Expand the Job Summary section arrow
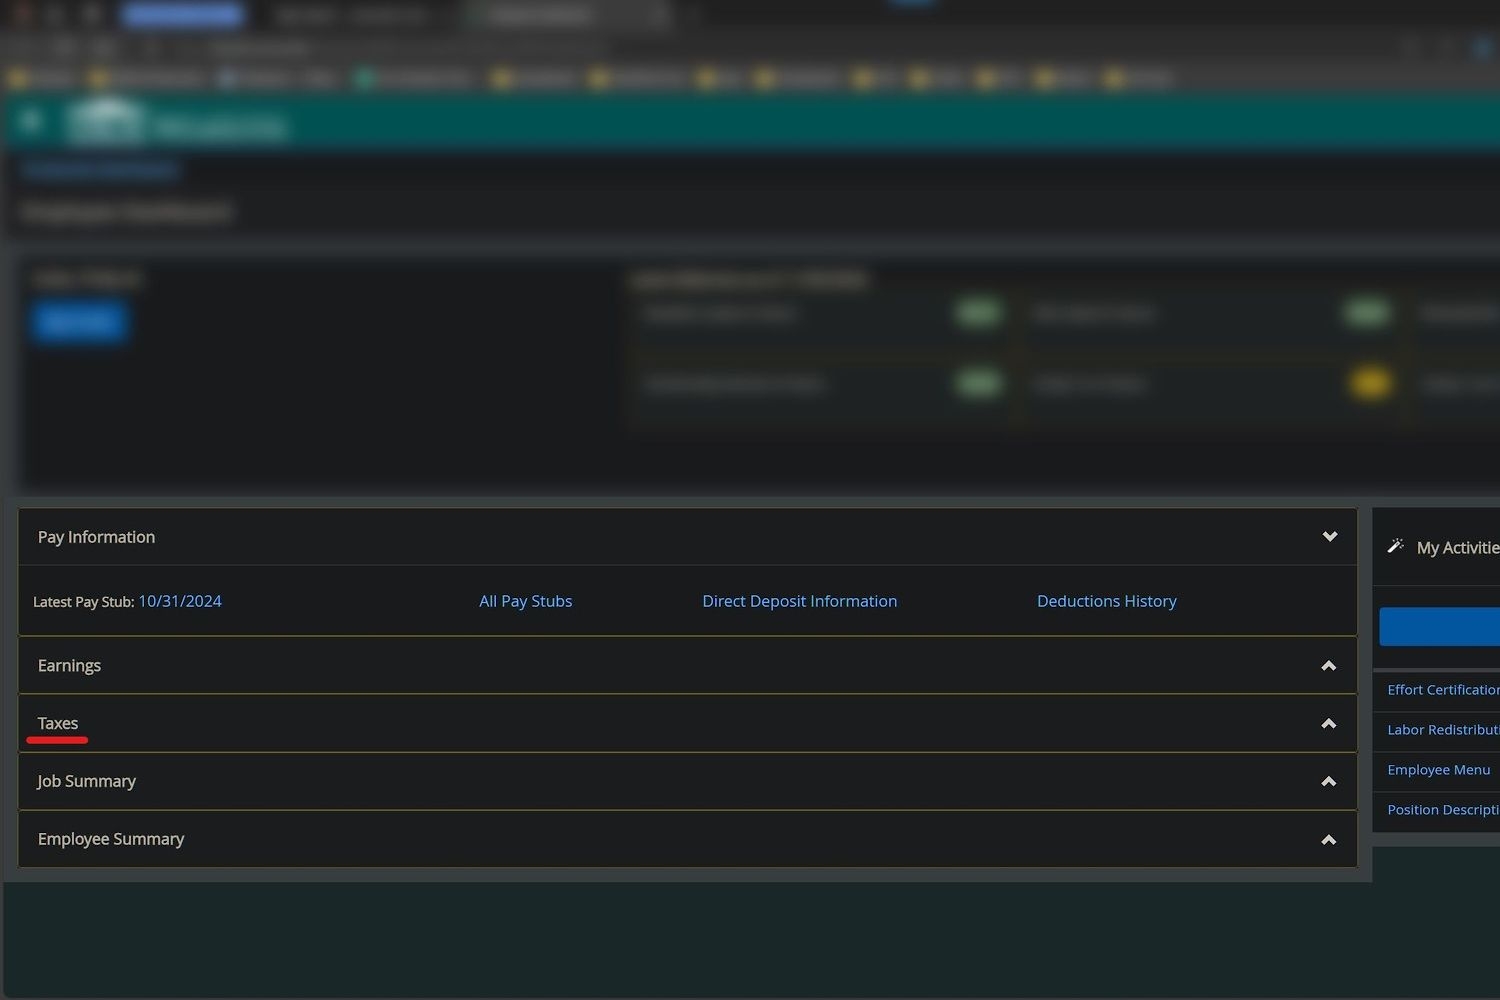This screenshot has width=1500, height=1000. coord(1328,782)
